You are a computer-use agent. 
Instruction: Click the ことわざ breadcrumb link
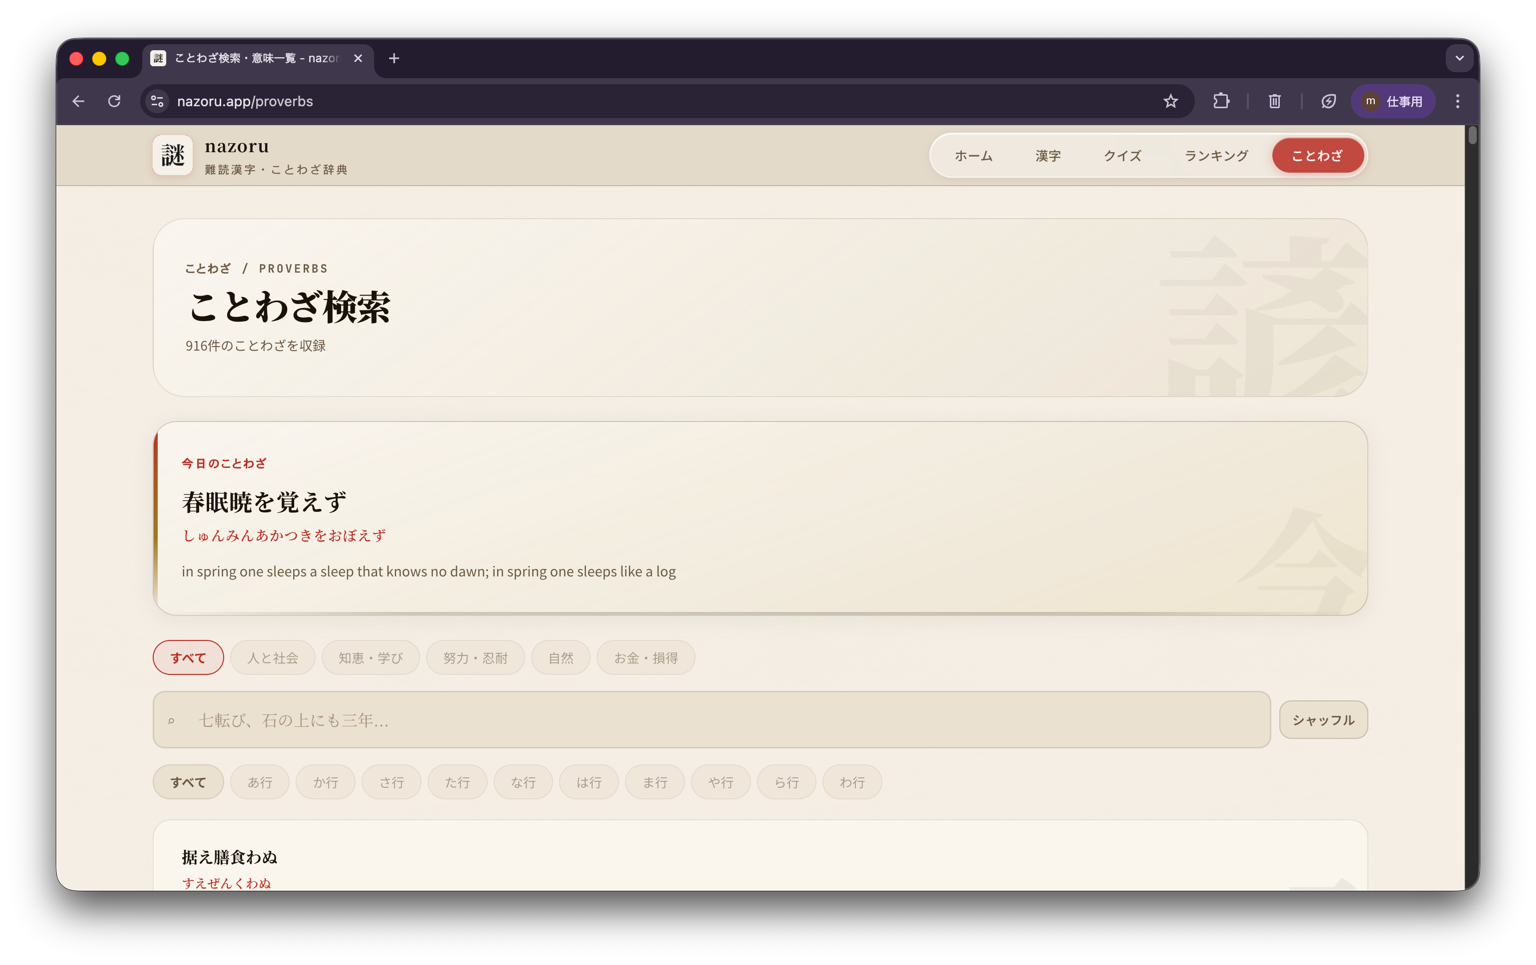[208, 269]
